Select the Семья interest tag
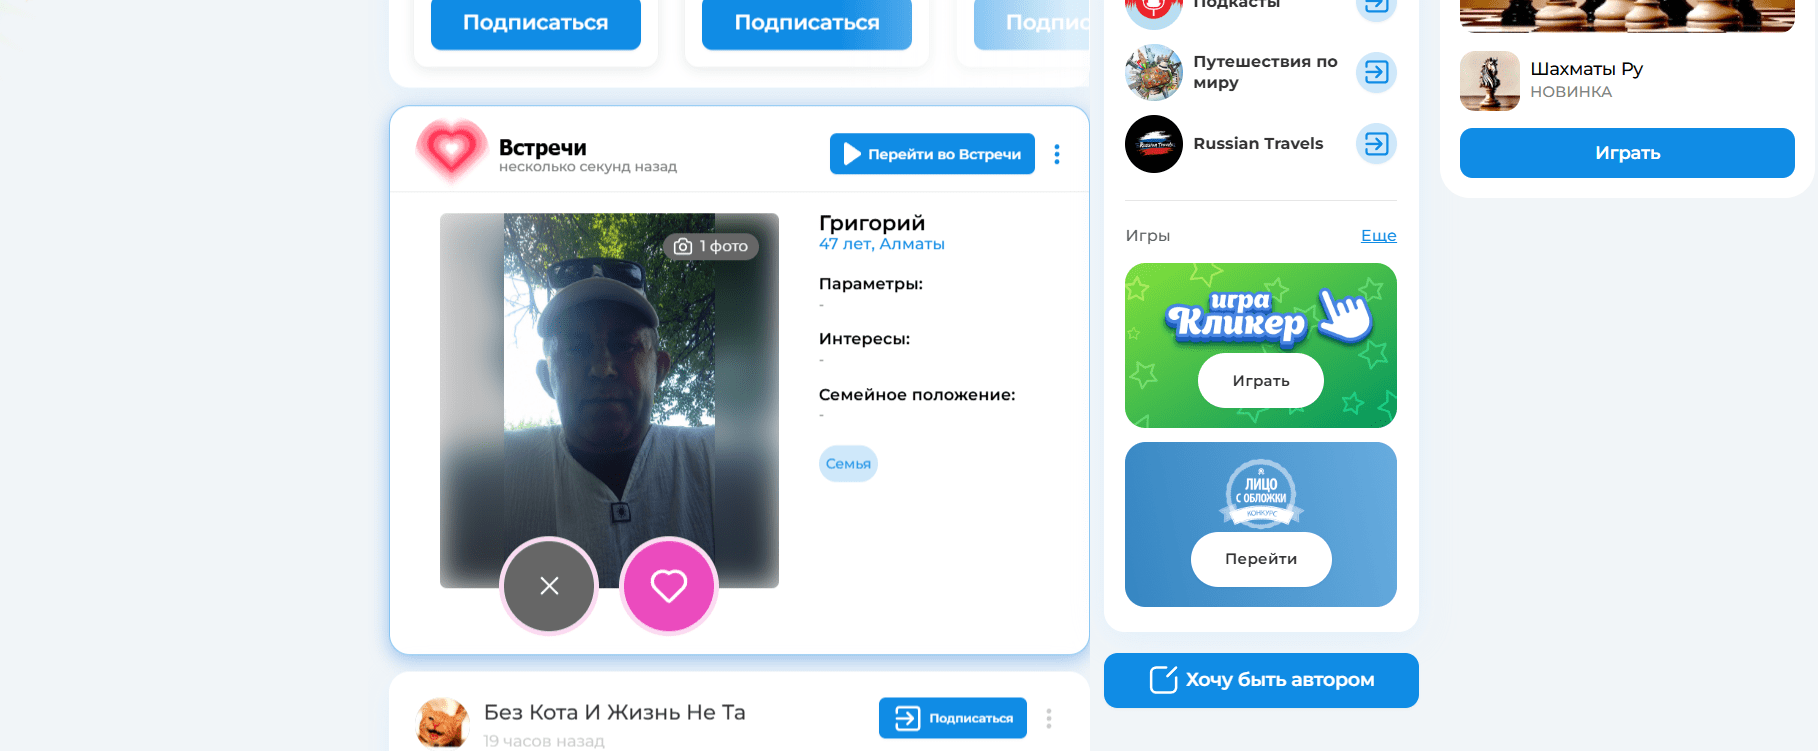Screen dimensions: 1818x751 847,464
